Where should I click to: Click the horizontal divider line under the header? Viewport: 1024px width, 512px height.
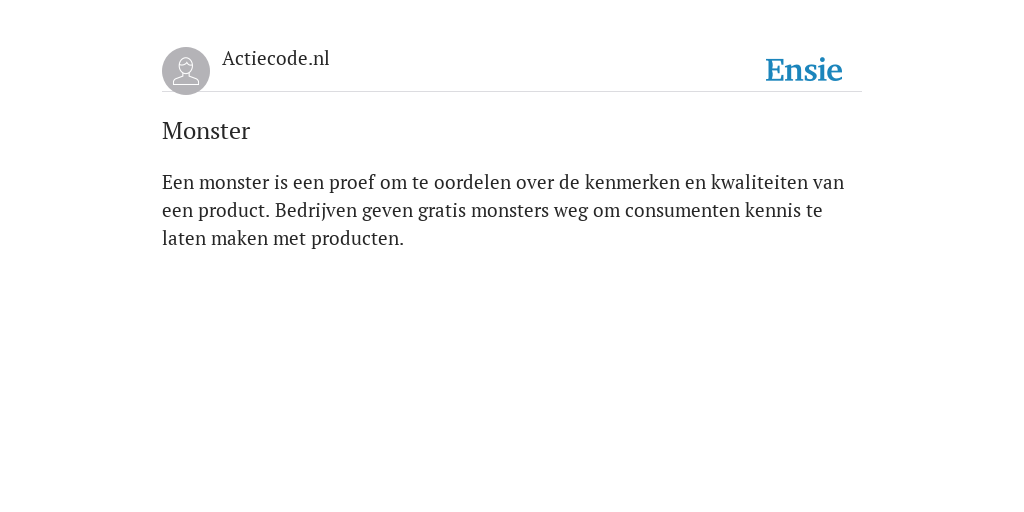click(x=512, y=91)
